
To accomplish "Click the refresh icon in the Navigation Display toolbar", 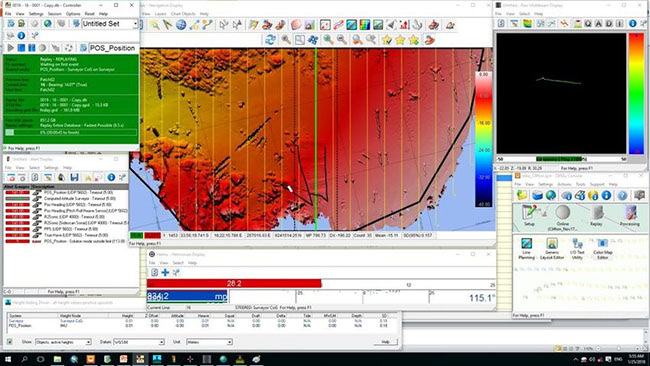I will (x=270, y=40).
